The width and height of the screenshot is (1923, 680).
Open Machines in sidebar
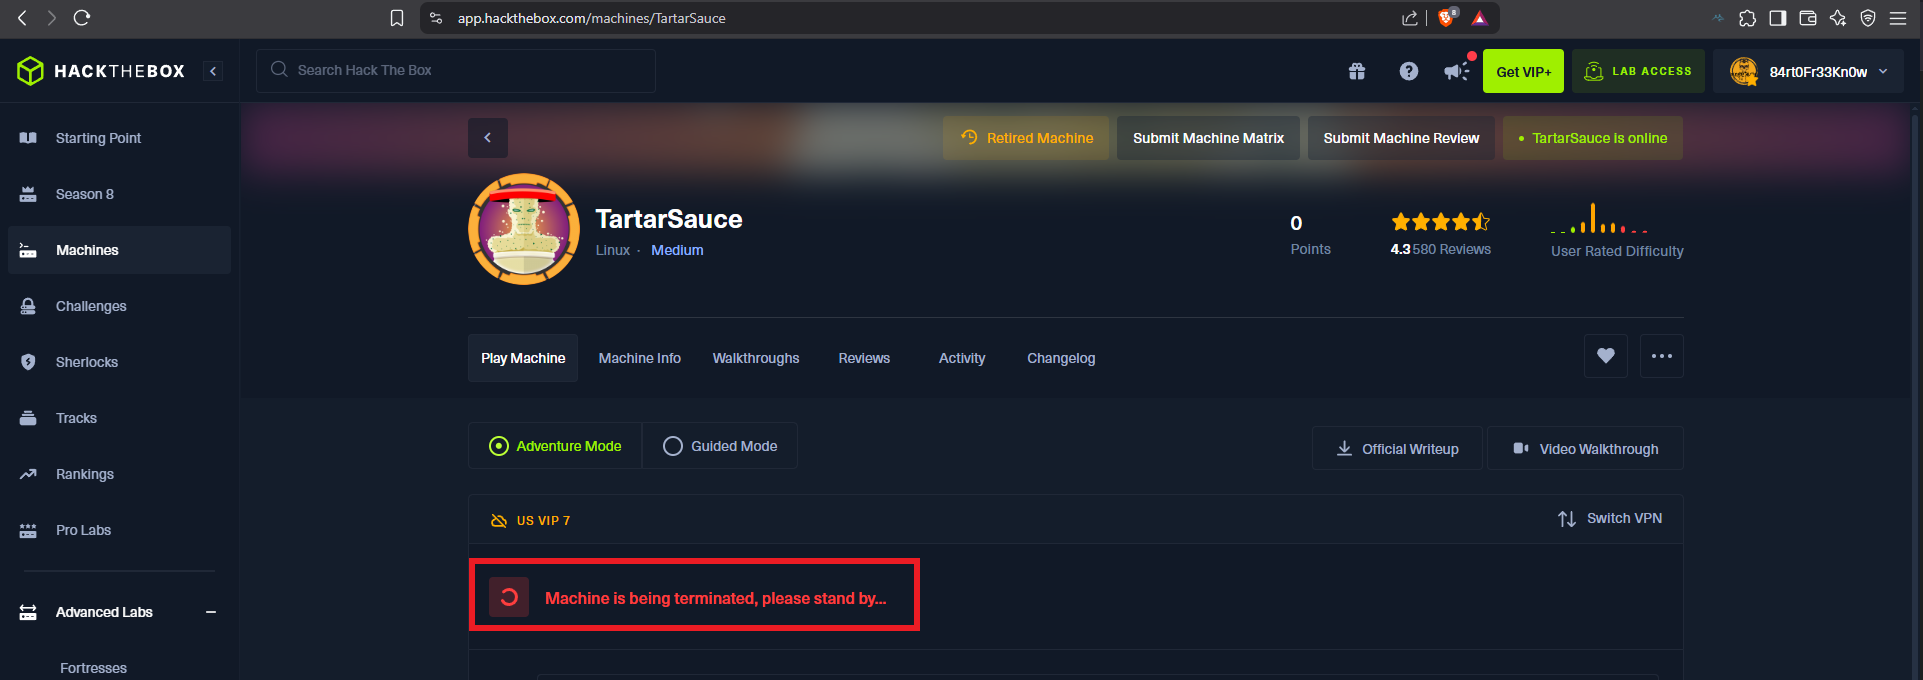(119, 250)
